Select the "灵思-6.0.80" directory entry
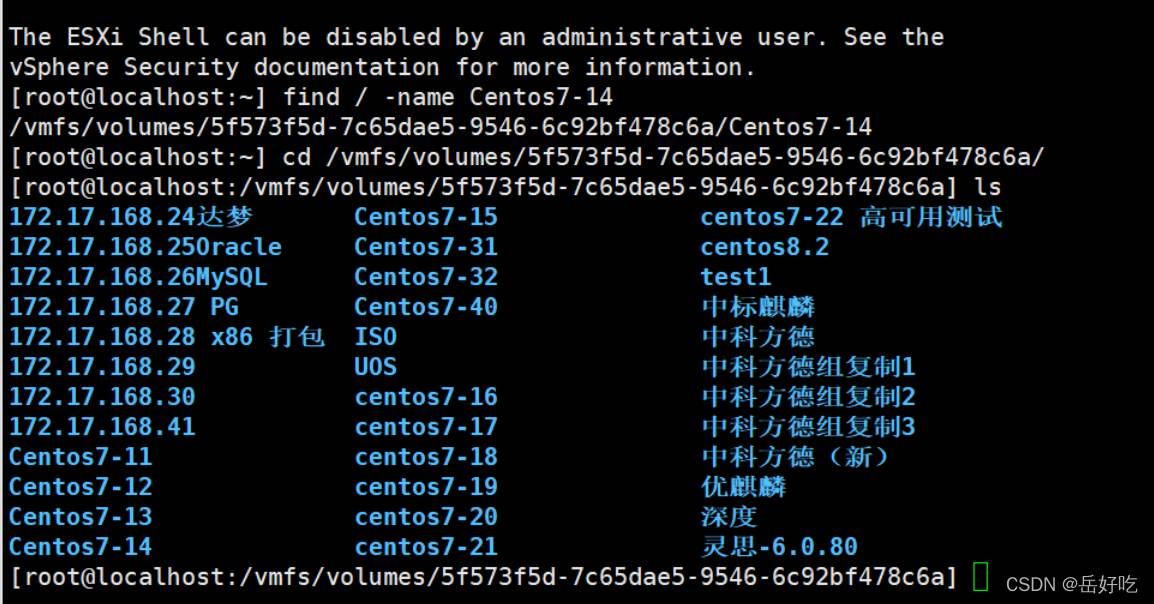 tap(779, 547)
